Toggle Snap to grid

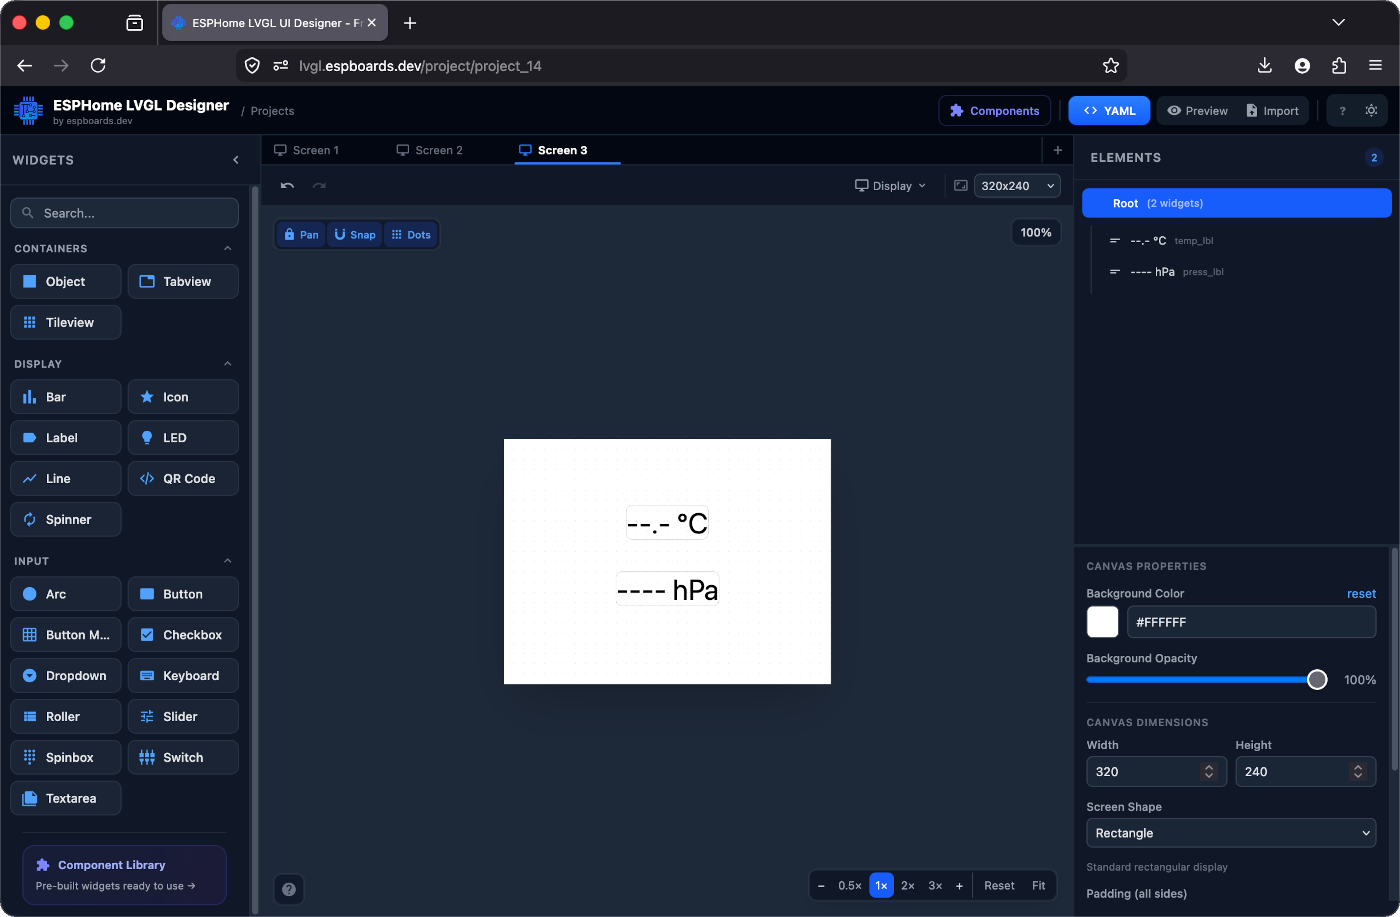click(355, 235)
